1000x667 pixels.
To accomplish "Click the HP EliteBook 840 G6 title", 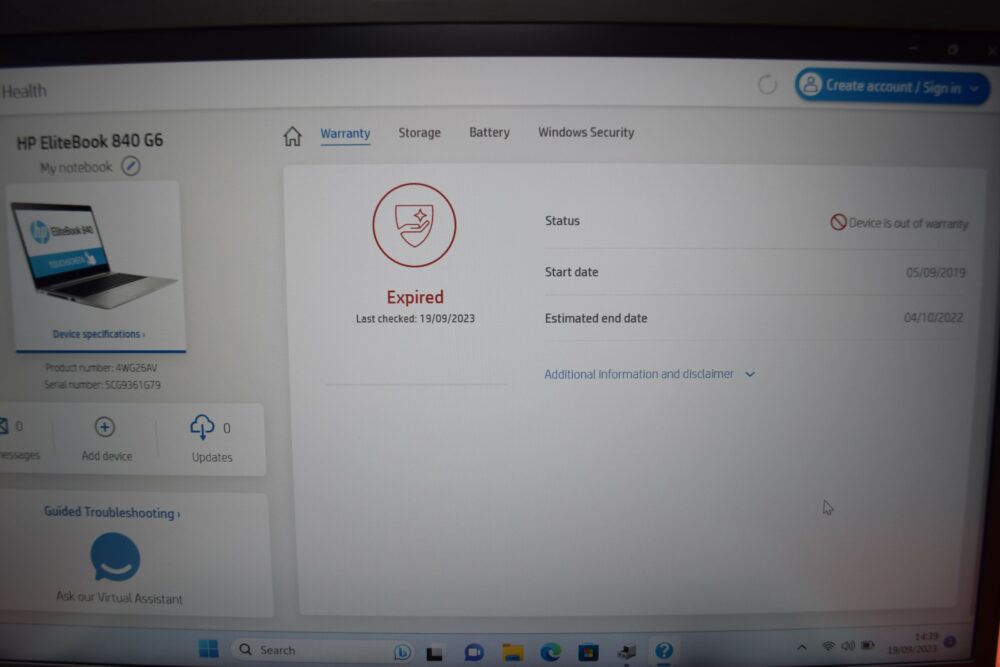I will point(89,142).
